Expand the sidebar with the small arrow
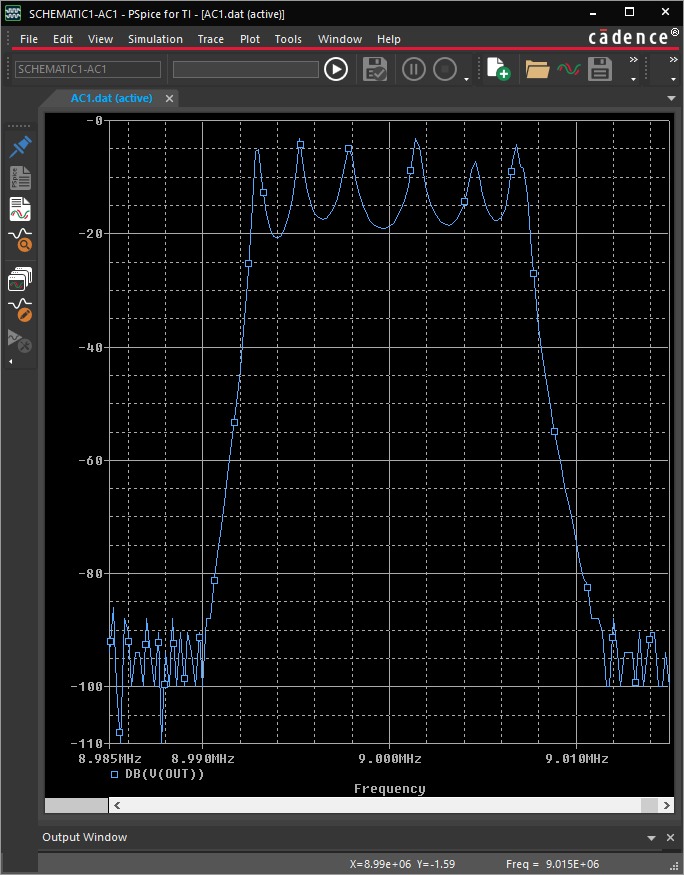Screen dimensions: 684x875 pyautogui.click(x=10, y=362)
